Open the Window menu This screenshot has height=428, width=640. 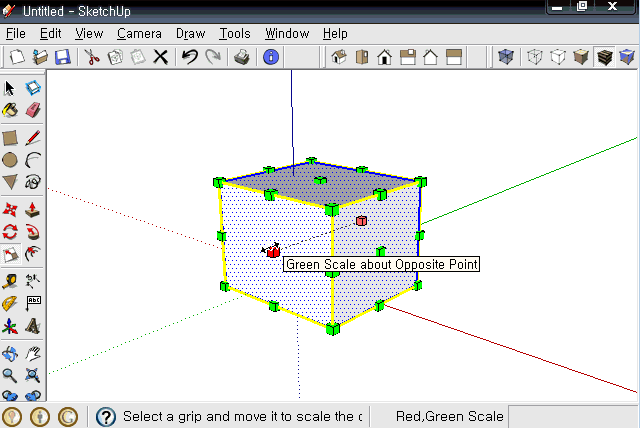coord(287,33)
